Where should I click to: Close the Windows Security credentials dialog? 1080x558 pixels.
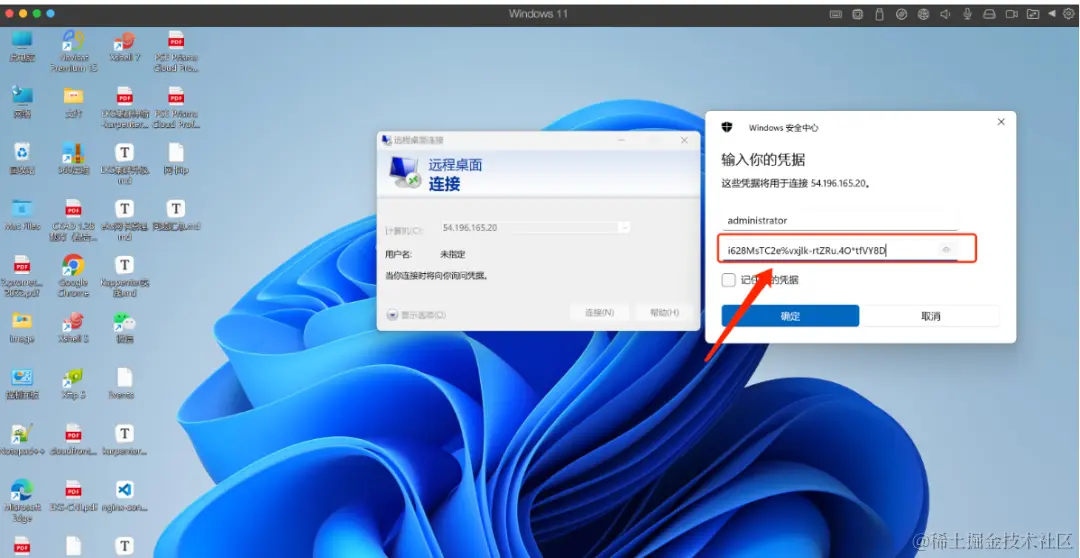click(1001, 122)
